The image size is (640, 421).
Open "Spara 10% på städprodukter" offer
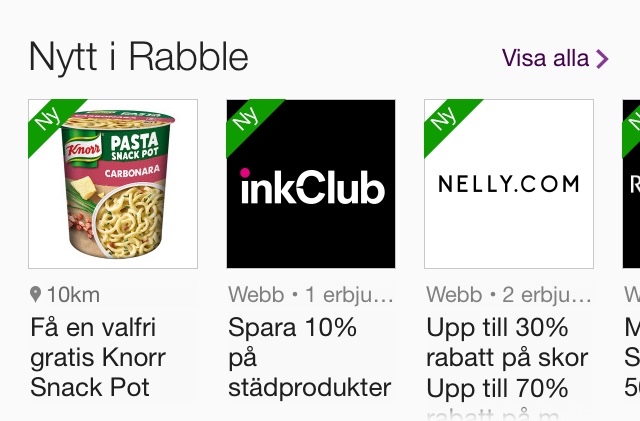pos(309,357)
